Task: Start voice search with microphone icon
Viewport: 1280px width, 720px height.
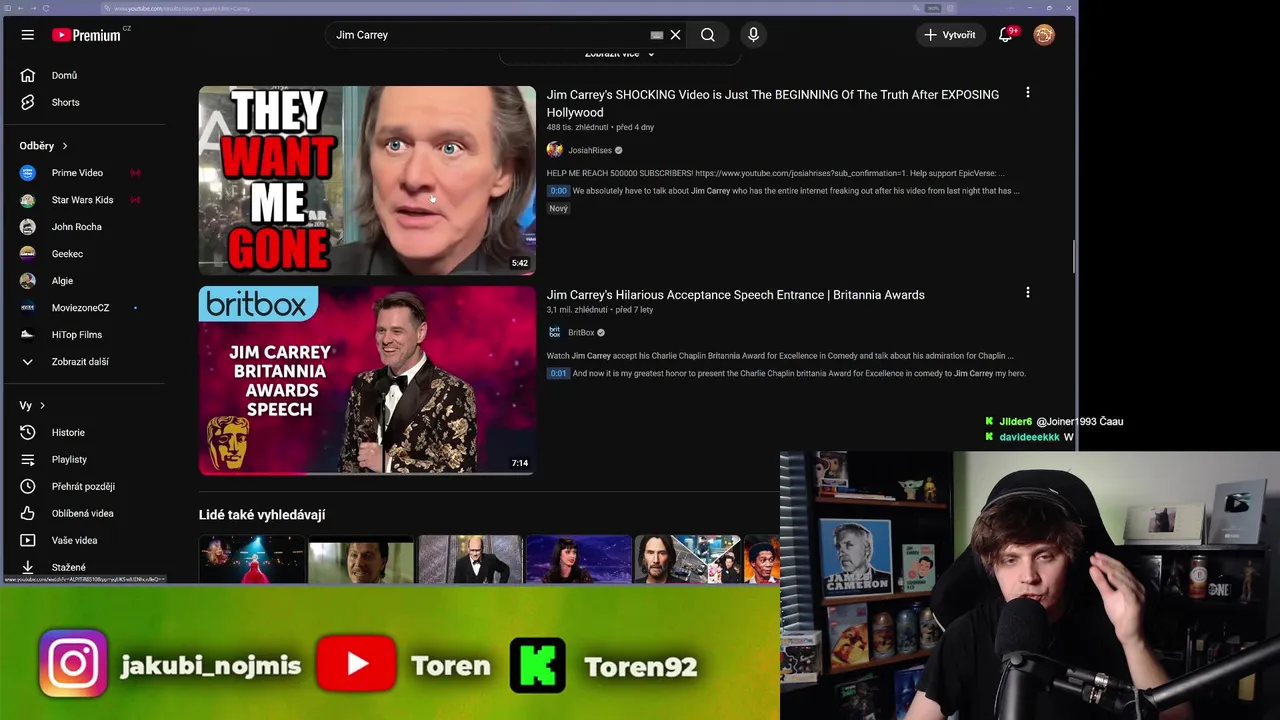Action: (x=753, y=35)
